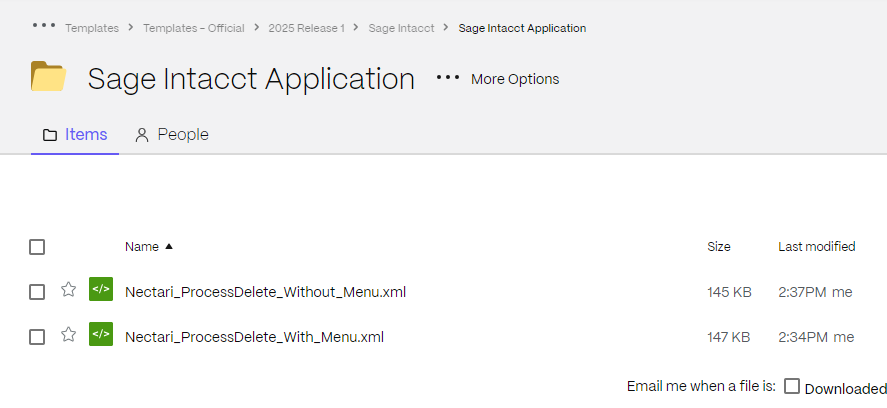The height and width of the screenshot is (408, 887).
Task: Click Sage Intacct Application breadcrumb
Action: pyautogui.click(x=522, y=28)
